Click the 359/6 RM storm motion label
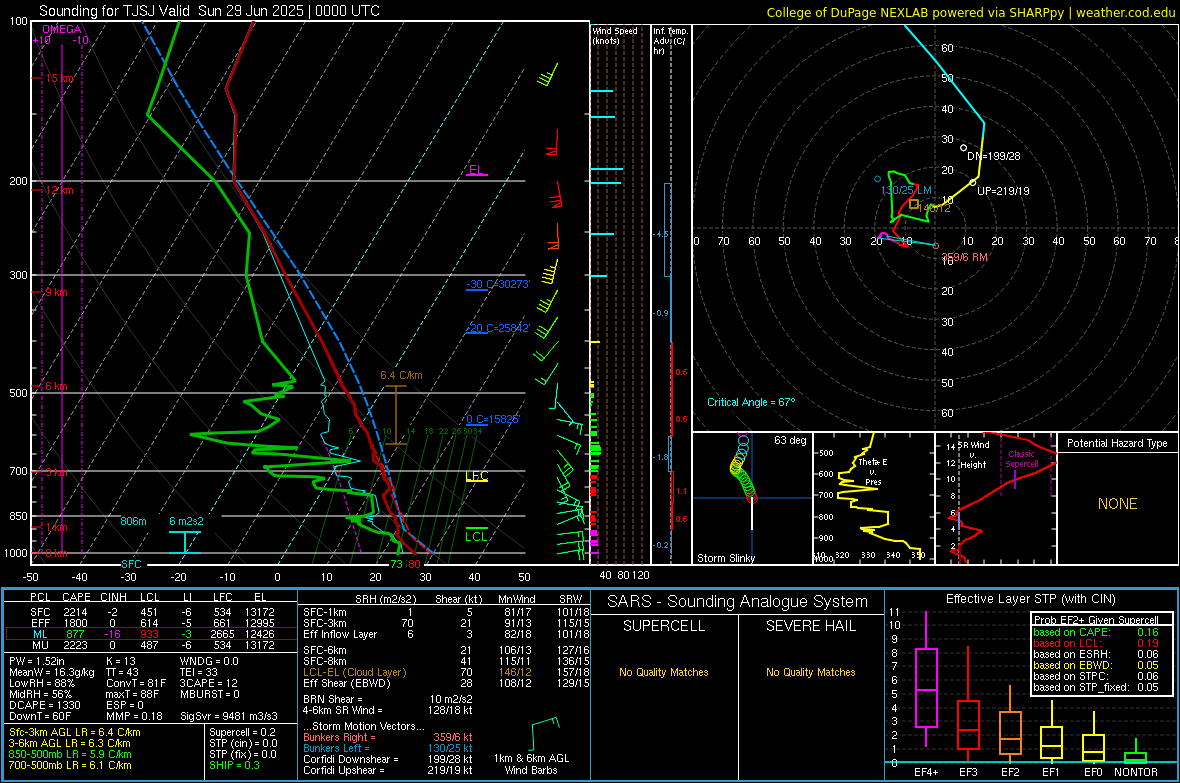1180x783 pixels. pos(965,257)
